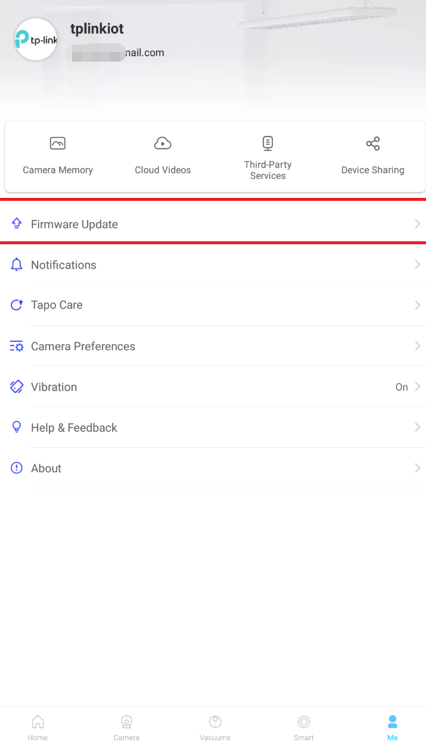Expand Tapo Care row chevron
This screenshot has height=745, width=426.
pyautogui.click(x=417, y=305)
